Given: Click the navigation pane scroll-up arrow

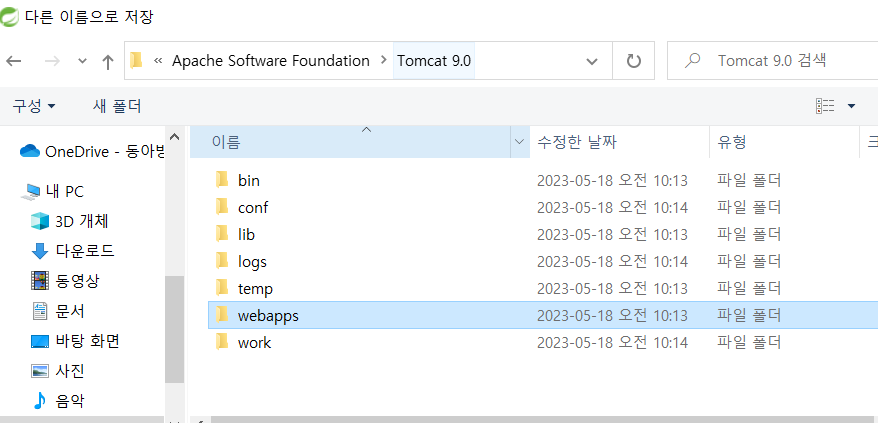Looking at the screenshot, I should 174,136.
